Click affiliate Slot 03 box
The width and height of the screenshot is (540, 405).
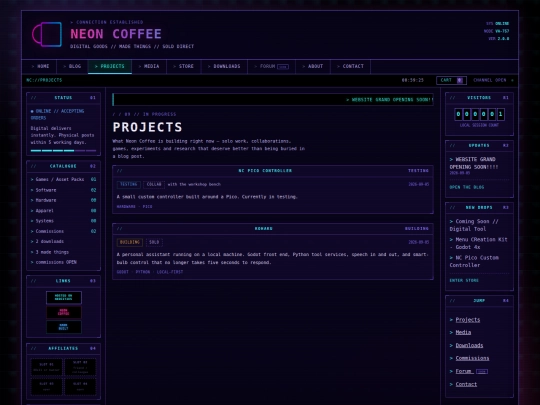click(x=46, y=386)
